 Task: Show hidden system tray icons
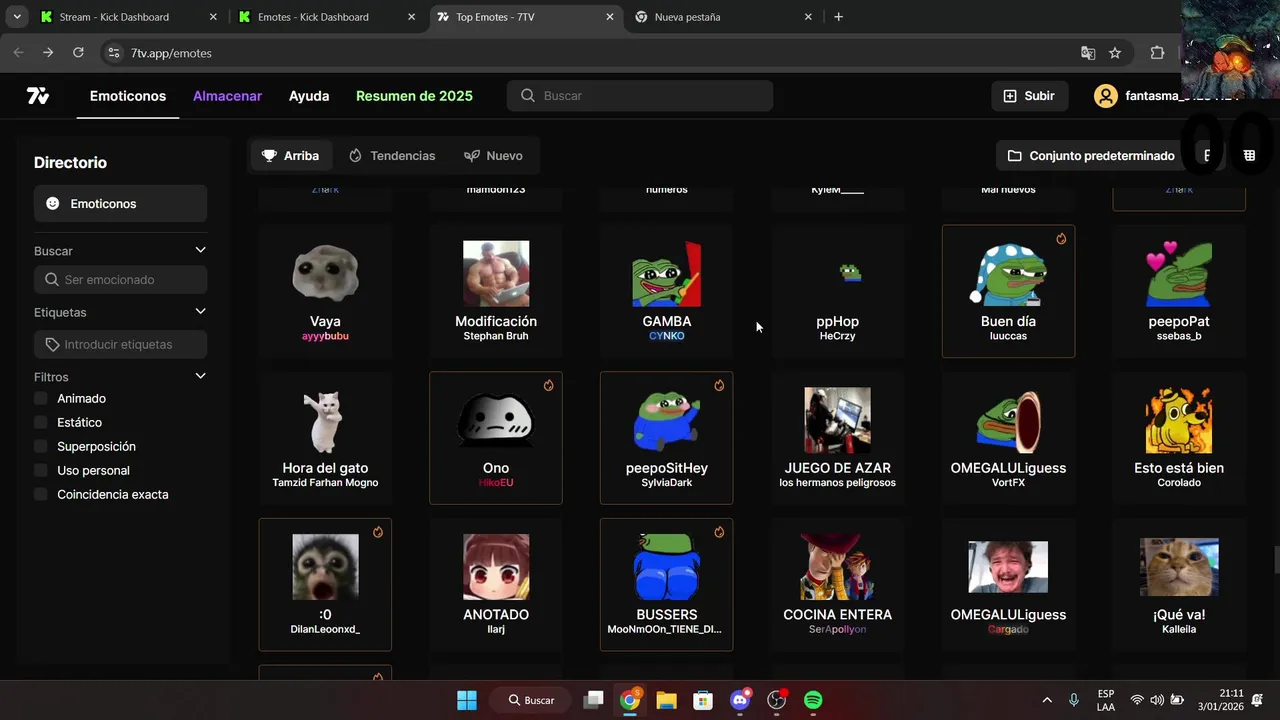coord(1047,700)
